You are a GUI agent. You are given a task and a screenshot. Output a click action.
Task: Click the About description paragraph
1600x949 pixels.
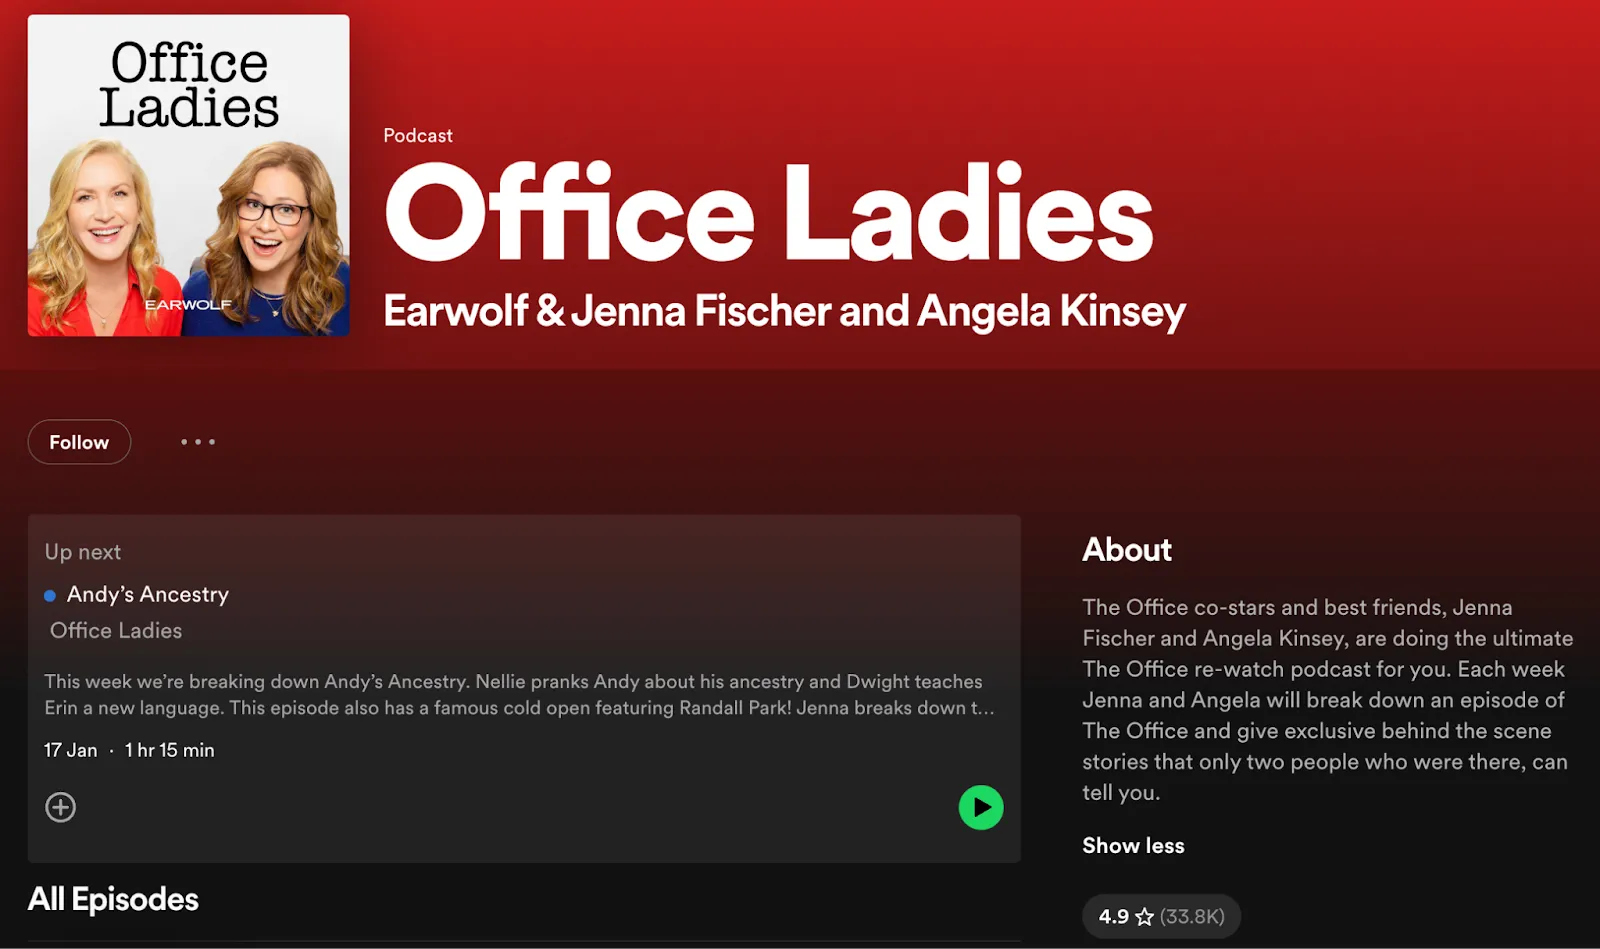pos(1328,700)
